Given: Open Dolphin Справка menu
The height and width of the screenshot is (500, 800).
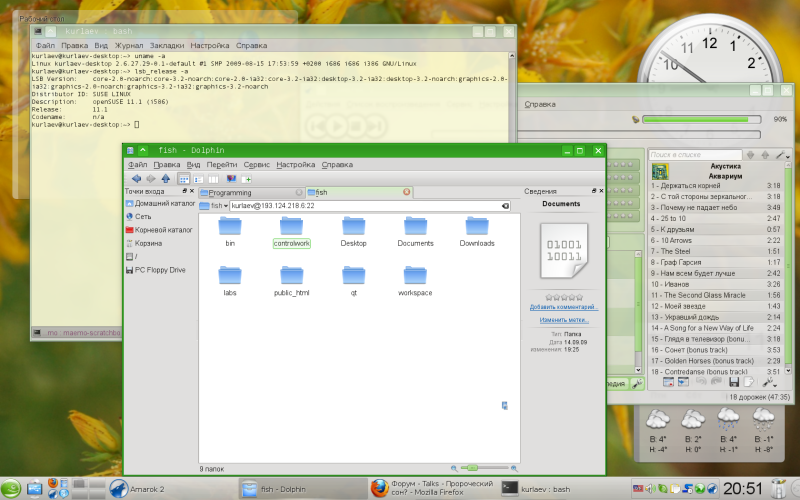Looking at the screenshot, I should (x=337, y=165).
